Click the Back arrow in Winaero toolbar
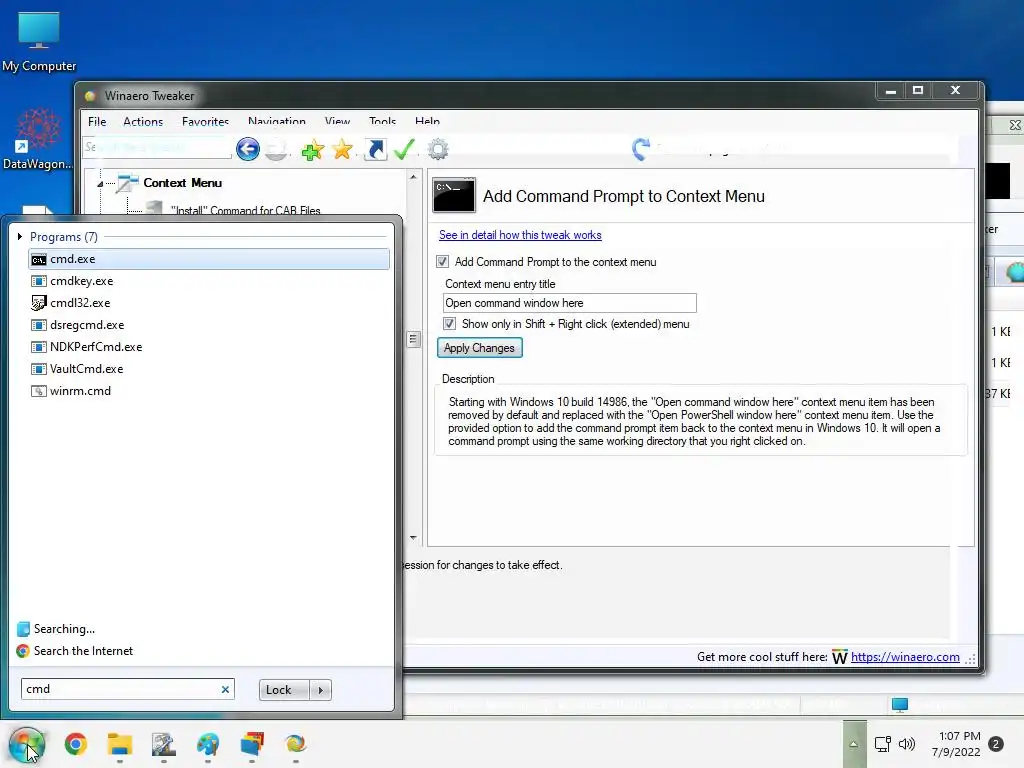Image resolution: width=1024 pixels, height=768 pixels. [248, 149]
